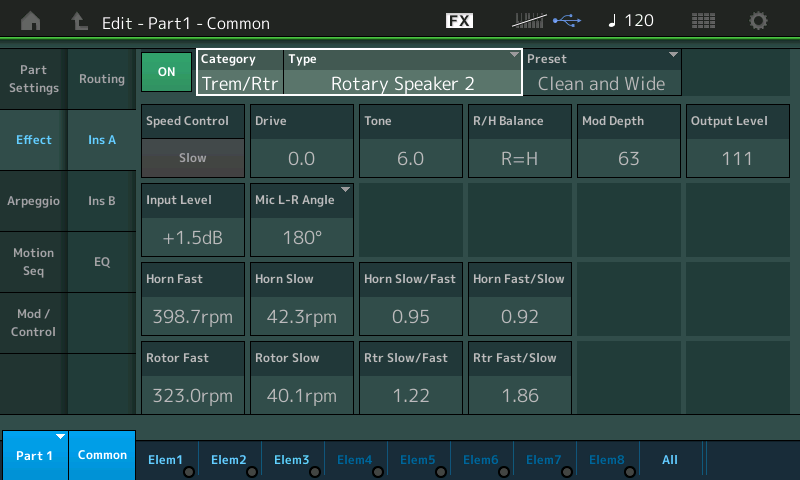Open the Live Set grid icon
Viewport: 800px width, 480px height.
(703, 21)
